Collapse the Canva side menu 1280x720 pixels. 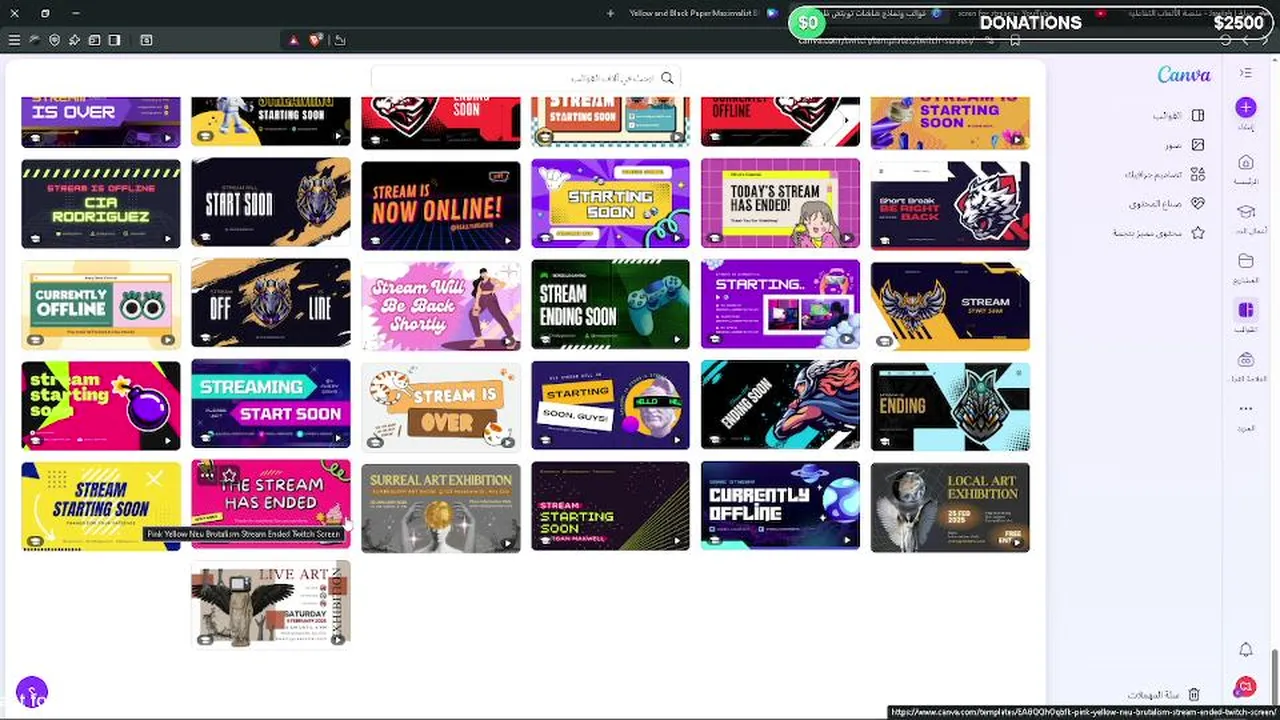tap(1246, 73)
